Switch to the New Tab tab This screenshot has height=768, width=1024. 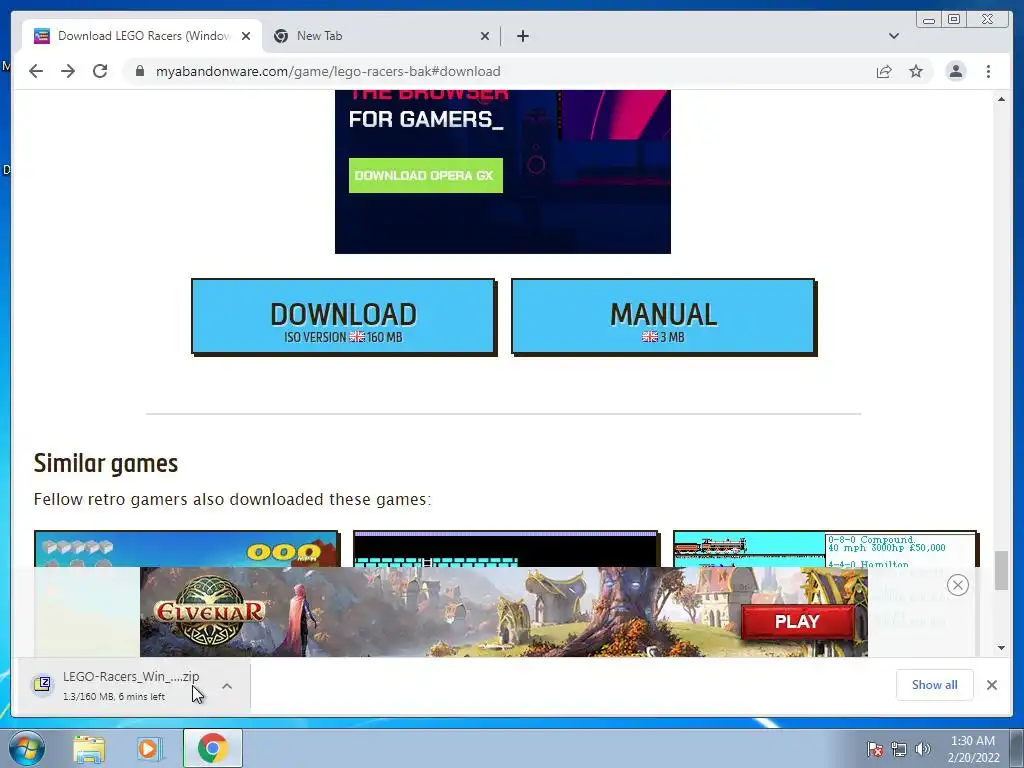point(381,36)
